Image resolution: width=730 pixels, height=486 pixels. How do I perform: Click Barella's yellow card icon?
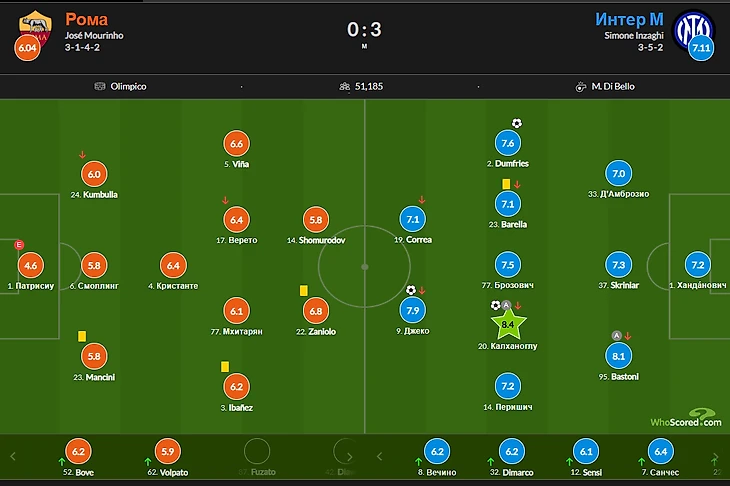tap(507, 183)
